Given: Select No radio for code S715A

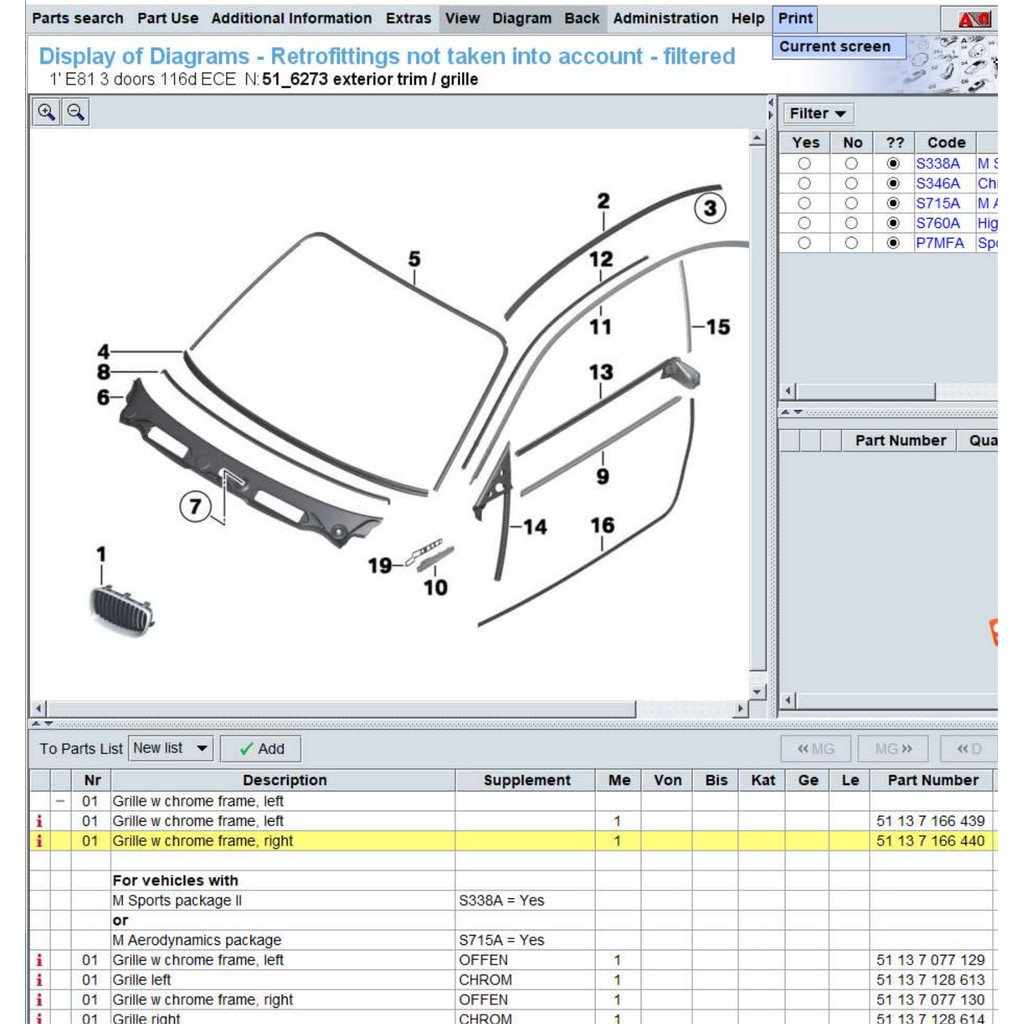Looking at the screenshot, I should 851,204.
